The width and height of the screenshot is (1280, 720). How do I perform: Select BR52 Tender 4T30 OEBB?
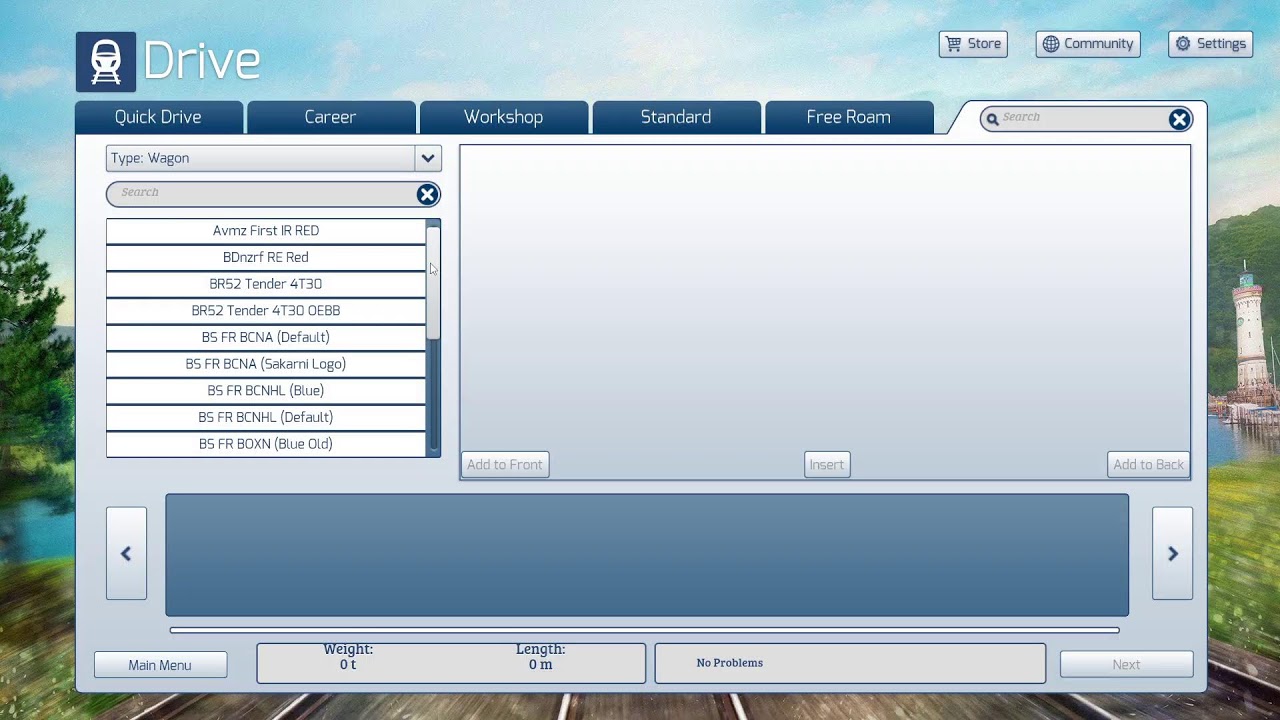[265, 311]
